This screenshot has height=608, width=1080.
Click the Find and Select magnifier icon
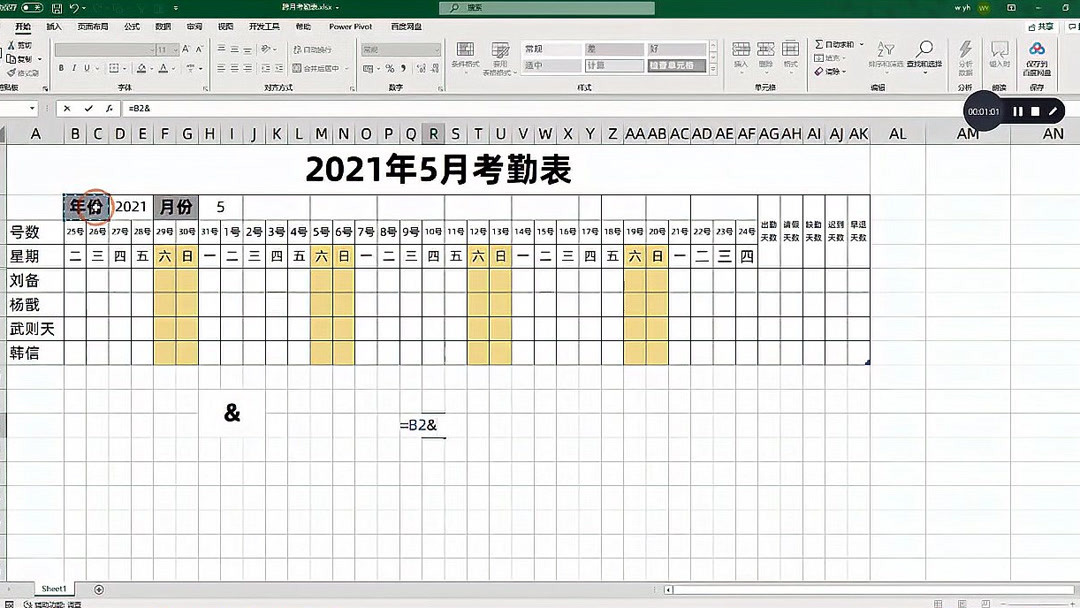point(925,48)
